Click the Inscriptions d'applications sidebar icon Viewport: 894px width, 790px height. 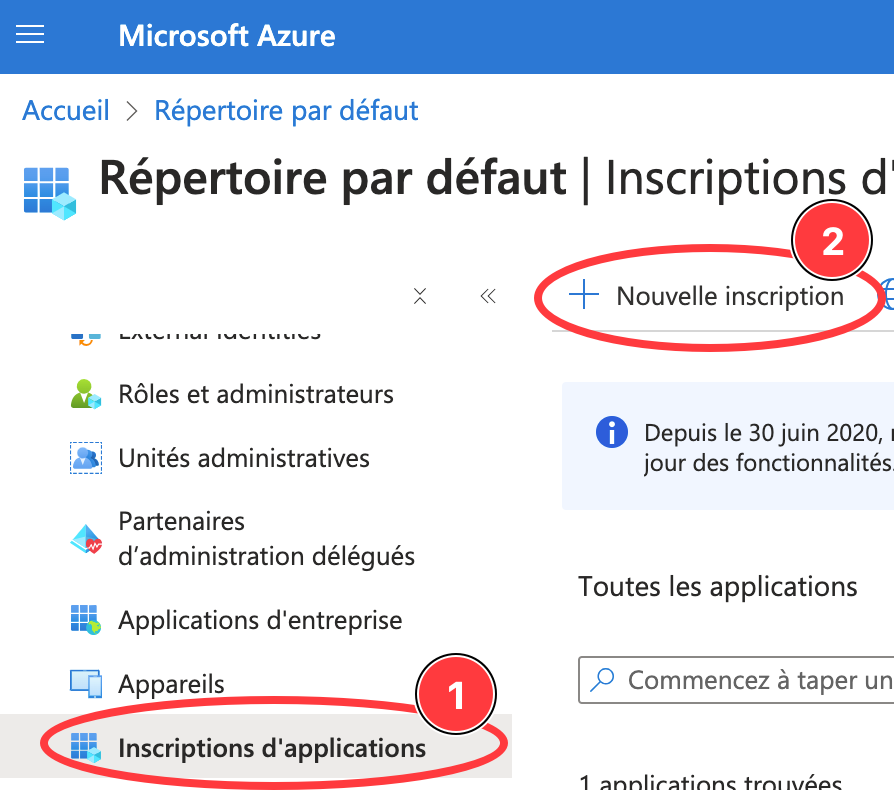pyautogui.click(x=86, y=747)
